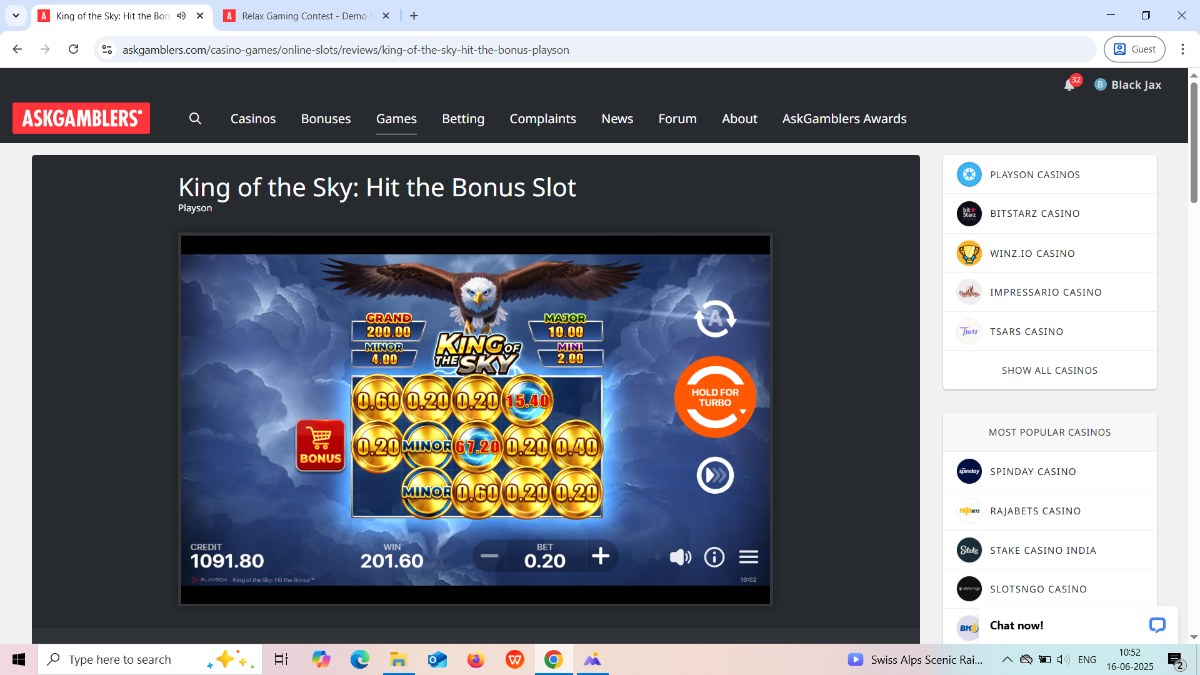Open the Bonuses menu
This screenshot has height=675, width=1200.
[326, 118]
